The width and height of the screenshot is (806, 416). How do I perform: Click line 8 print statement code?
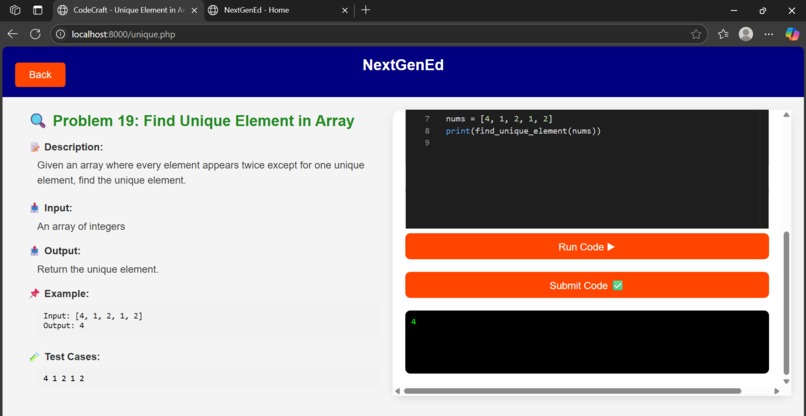click(523, 131)
